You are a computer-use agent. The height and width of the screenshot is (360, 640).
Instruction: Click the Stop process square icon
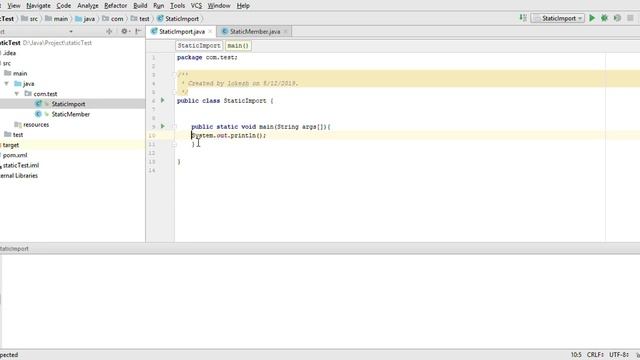click(630, 18)
